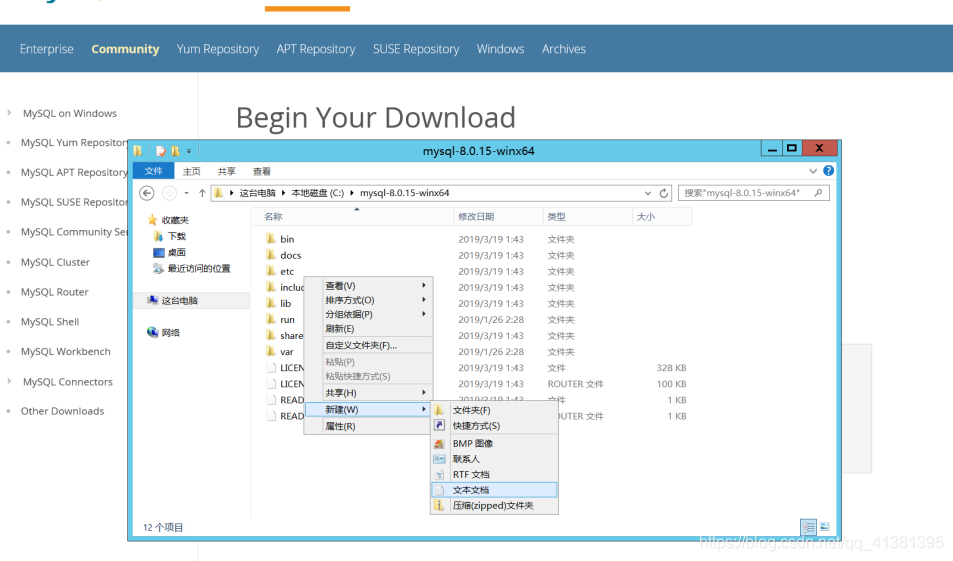The width and height of the screenshot is (953, 561).
Task: Click 本地磁盘 (C:) in address path
Action: [317, 193]
